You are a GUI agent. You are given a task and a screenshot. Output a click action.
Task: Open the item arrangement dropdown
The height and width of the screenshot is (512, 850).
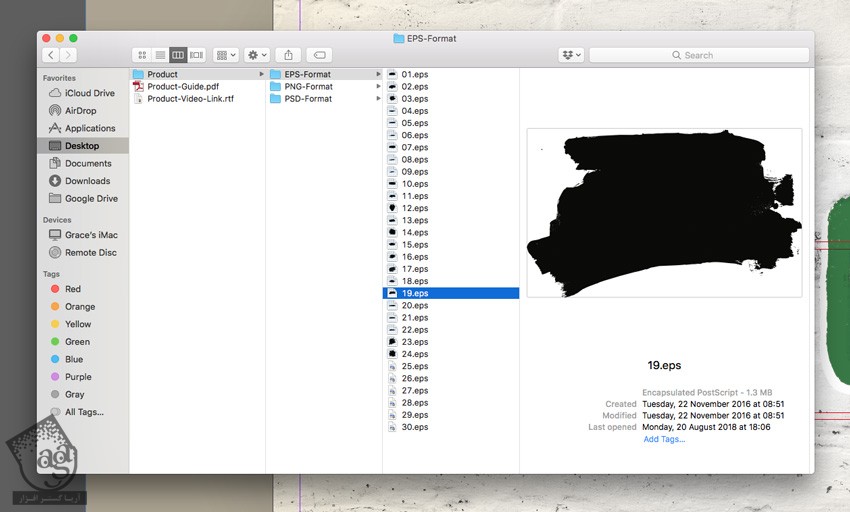[225, 55]
